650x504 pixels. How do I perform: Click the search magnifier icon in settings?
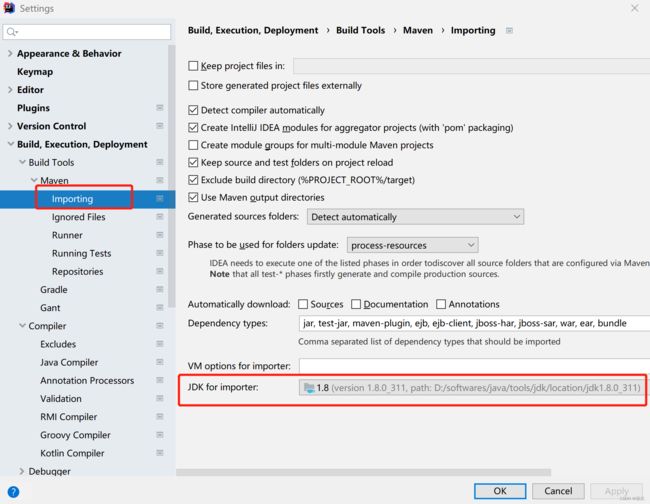(x=12, y=32)
